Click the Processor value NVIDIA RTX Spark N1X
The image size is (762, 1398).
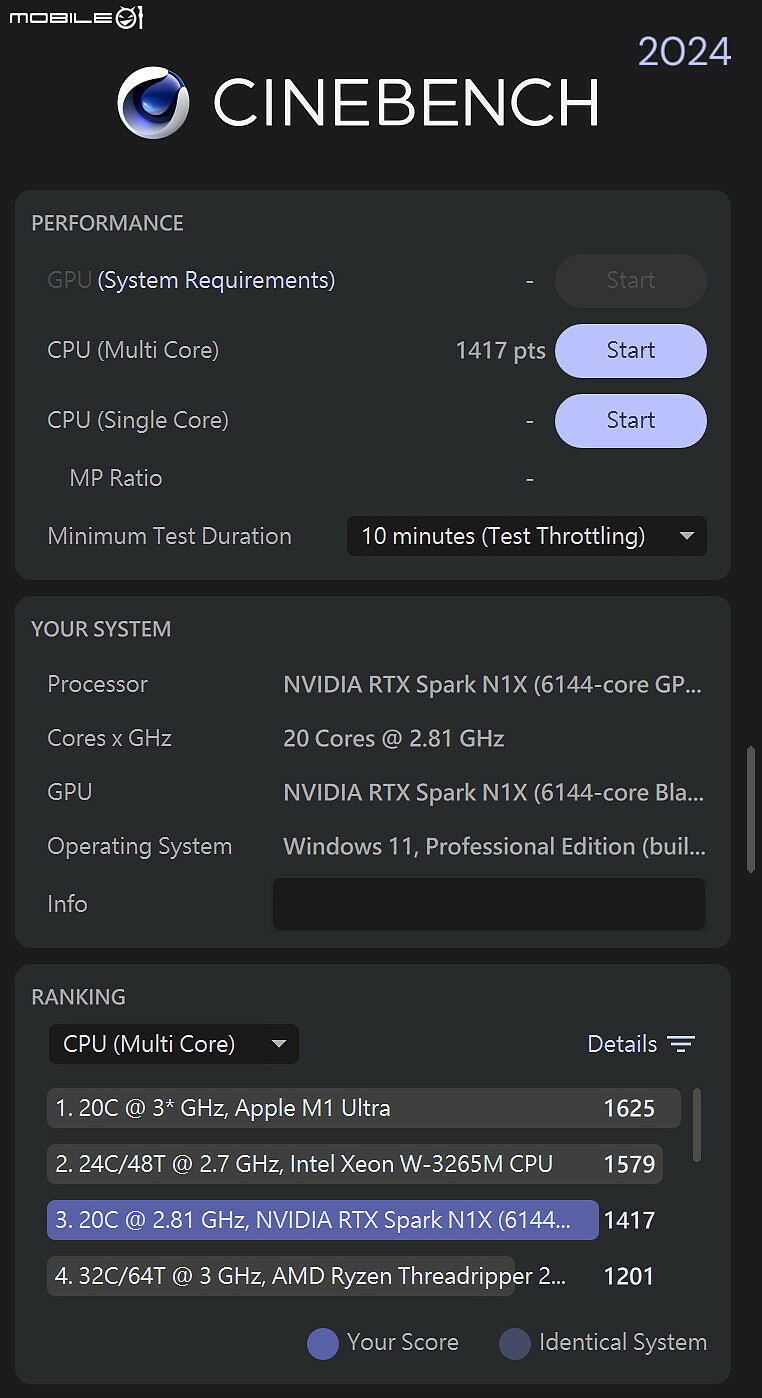[493, 685]
